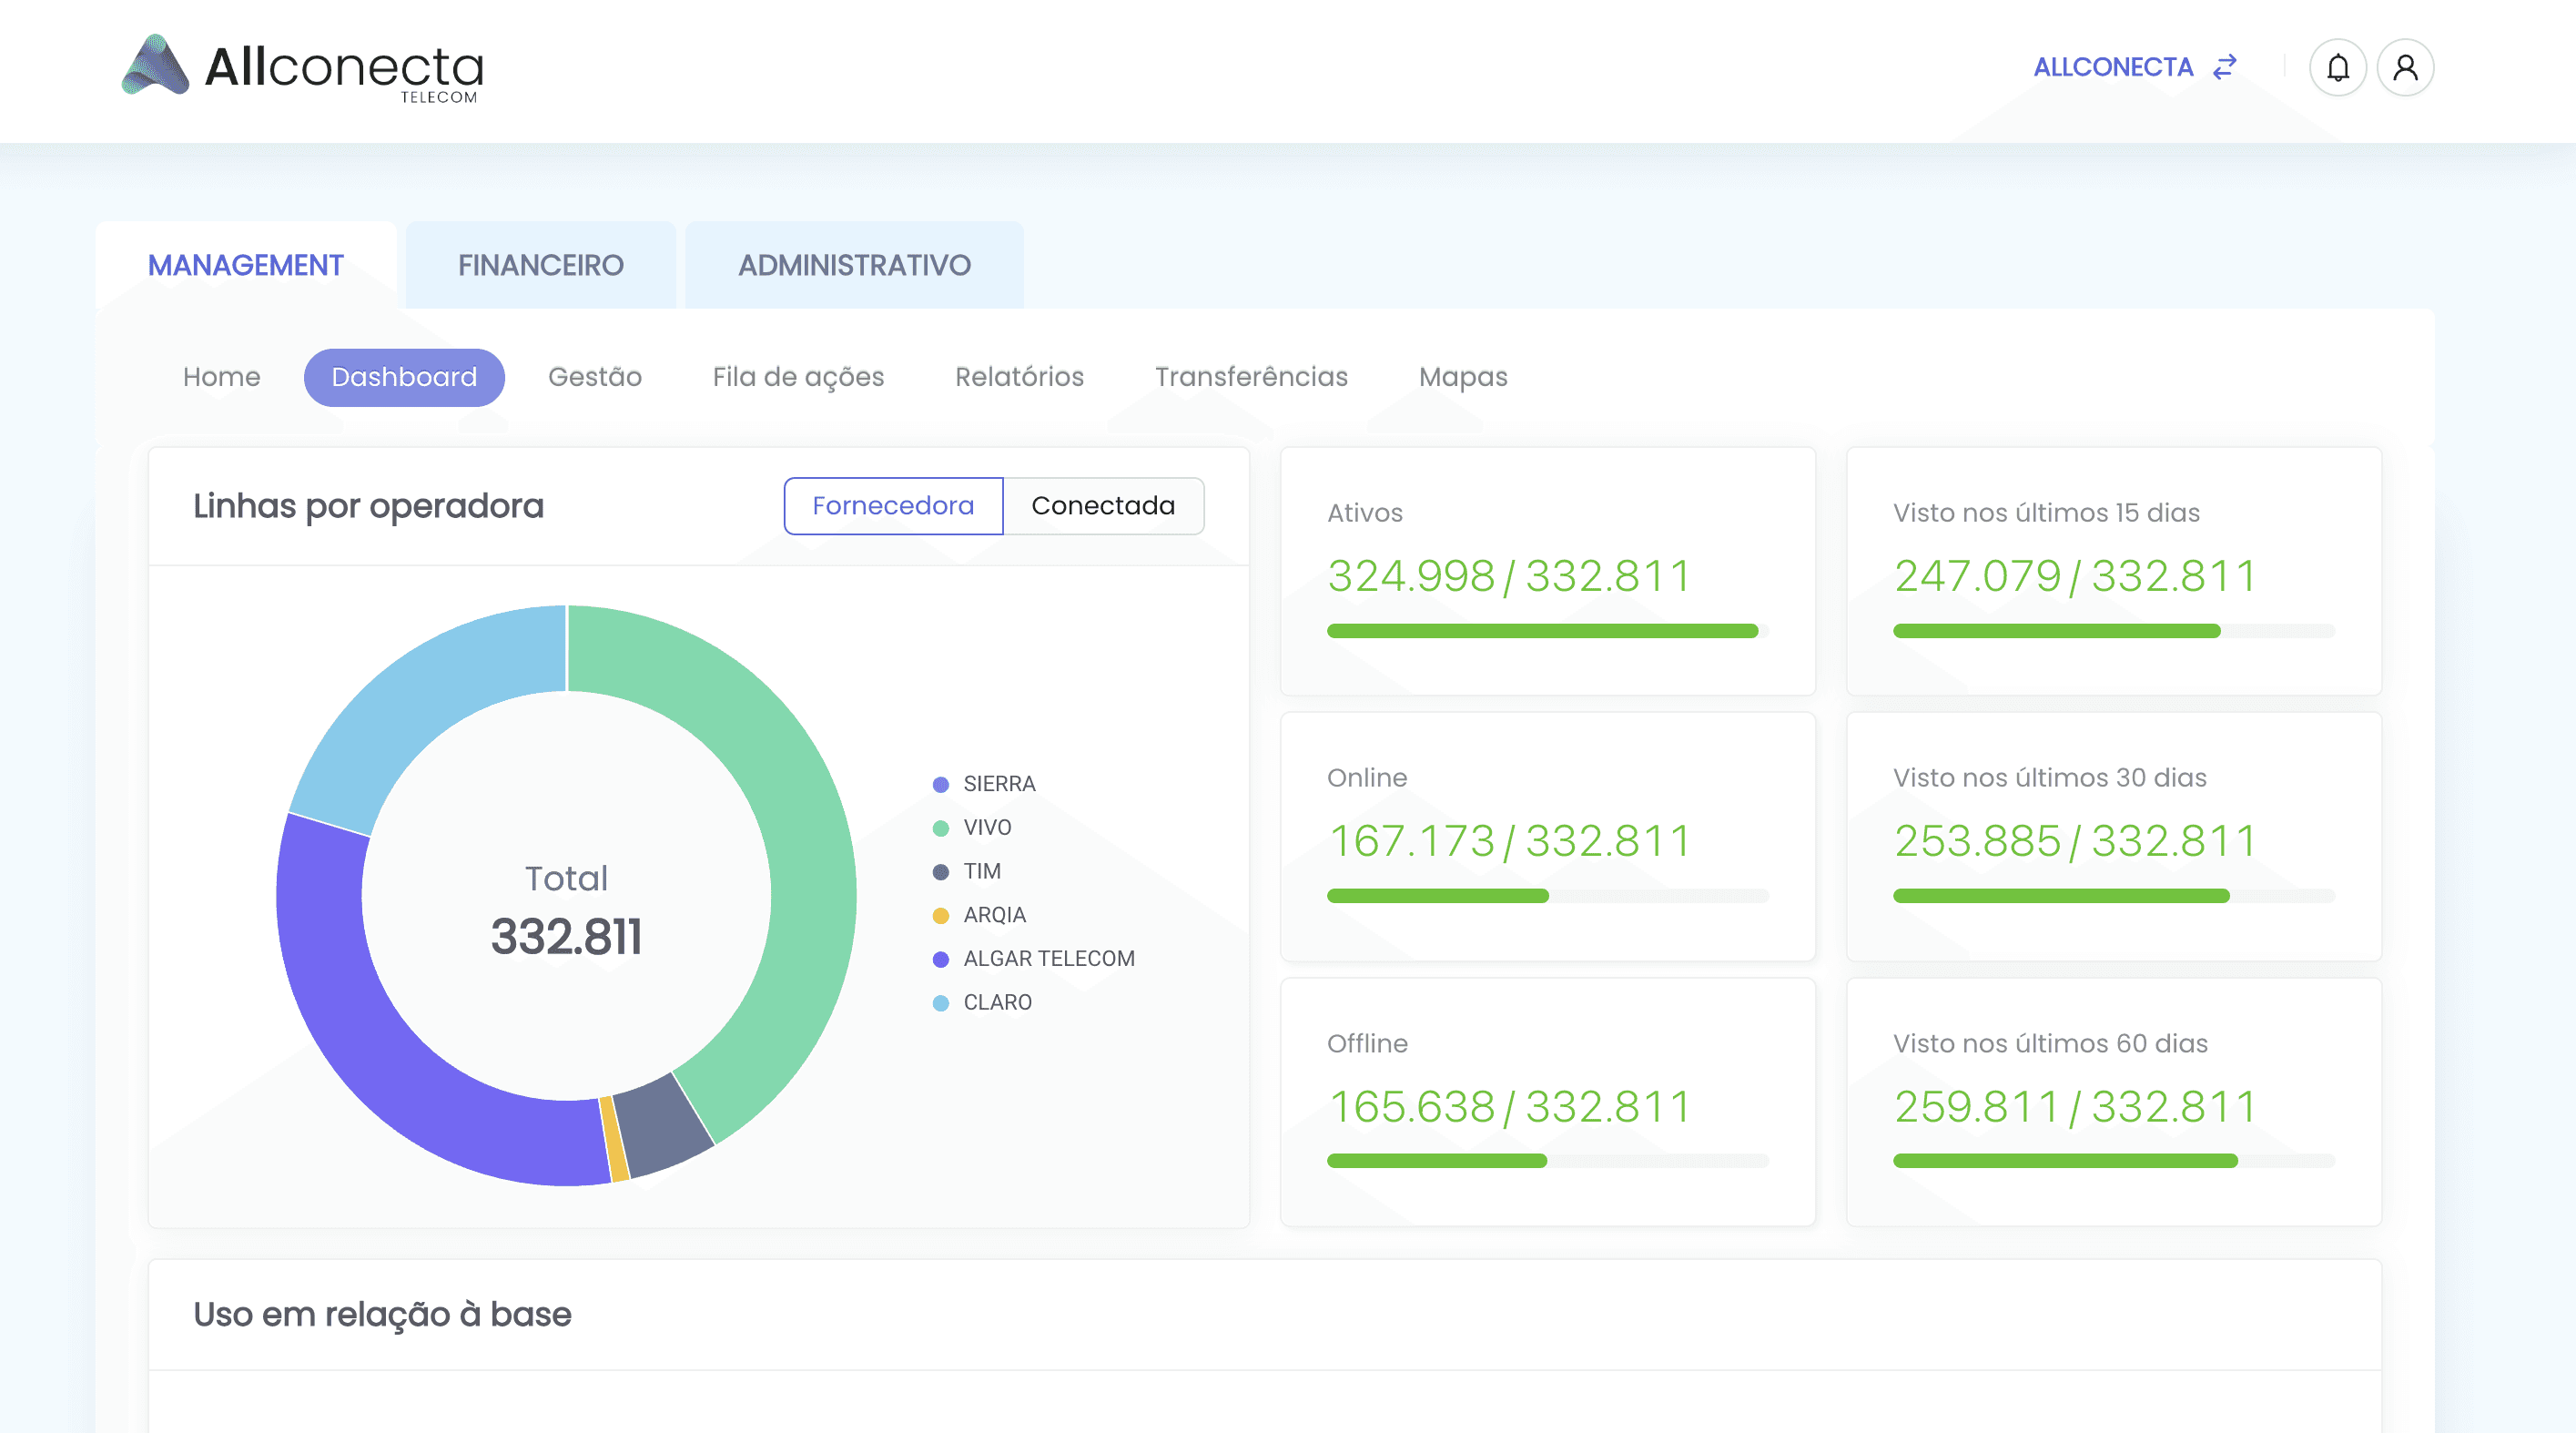Toggle SIERRA legend dot in chart
This screenshot has height=1433, width=2576.
[x=940, y=784]
